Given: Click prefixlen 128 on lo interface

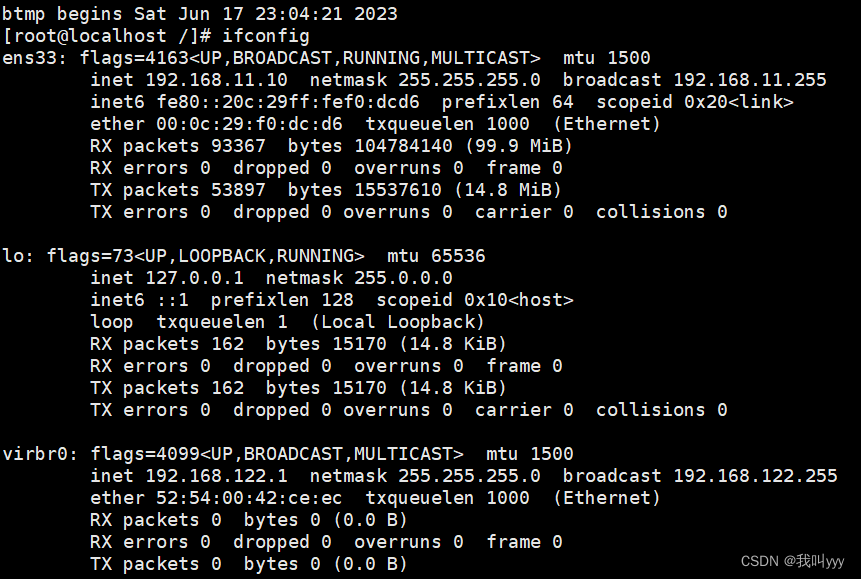Looking at the screenshot, I should (282, 300).
